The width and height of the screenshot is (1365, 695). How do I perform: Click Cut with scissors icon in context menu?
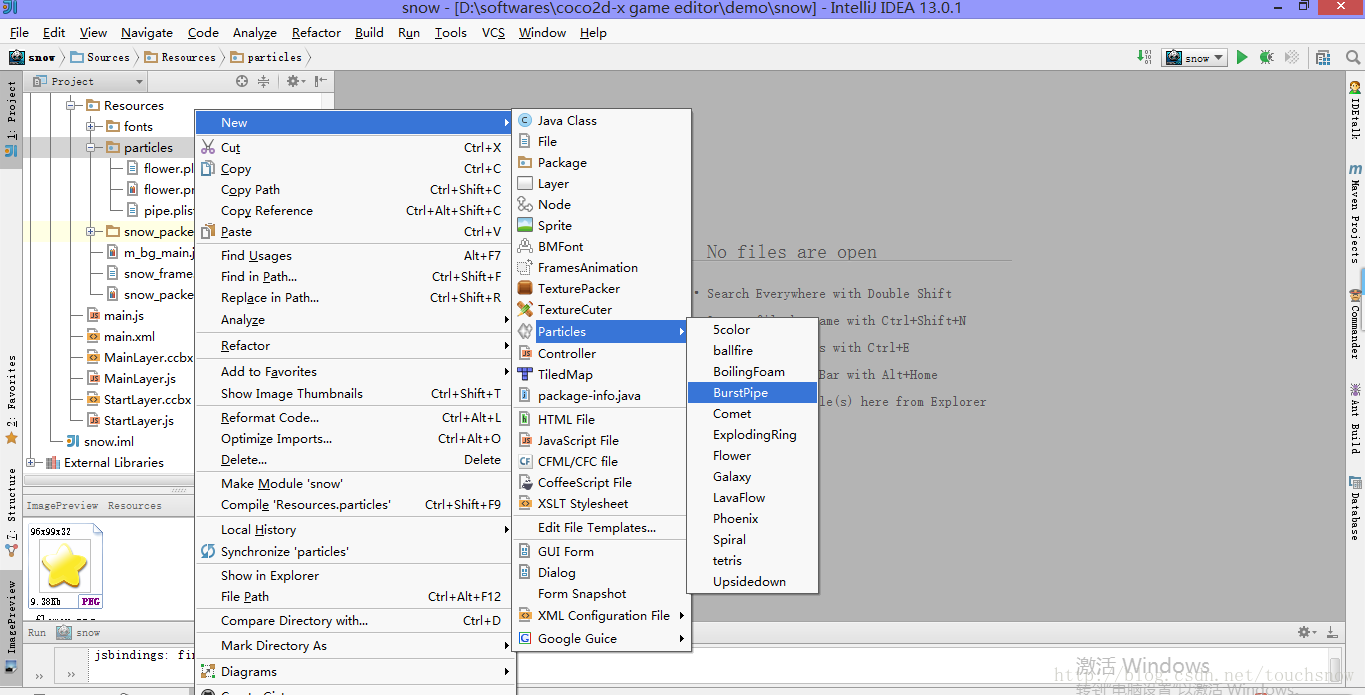(355, 147)
